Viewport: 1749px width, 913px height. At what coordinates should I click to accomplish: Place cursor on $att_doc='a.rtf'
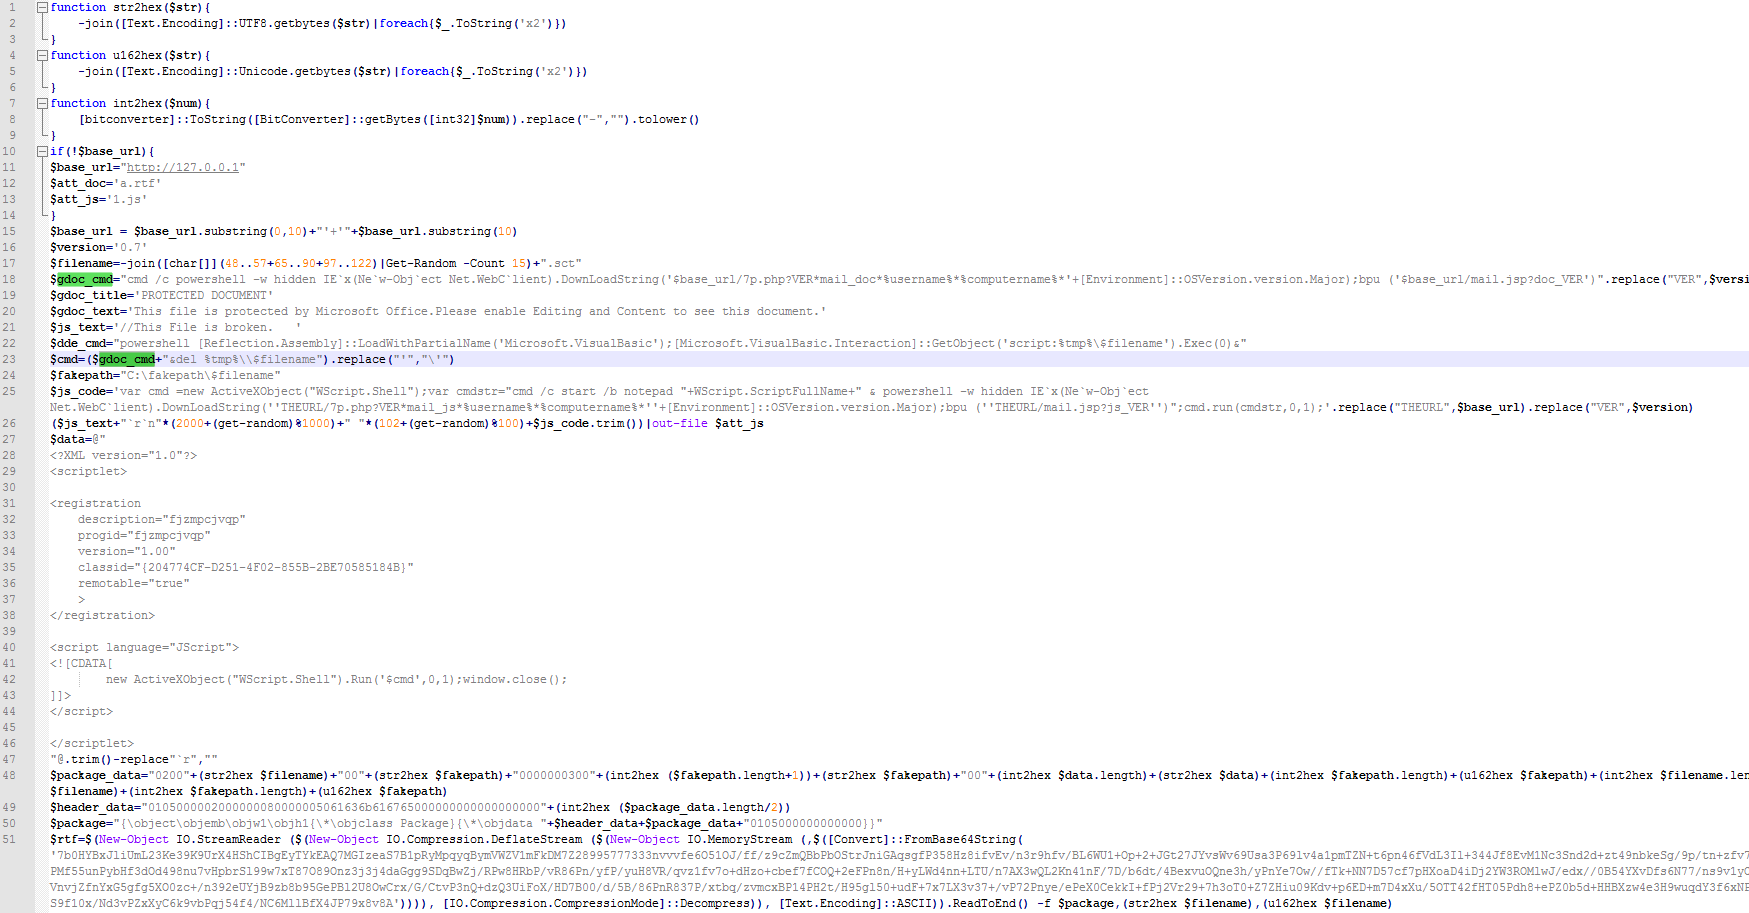105,183
